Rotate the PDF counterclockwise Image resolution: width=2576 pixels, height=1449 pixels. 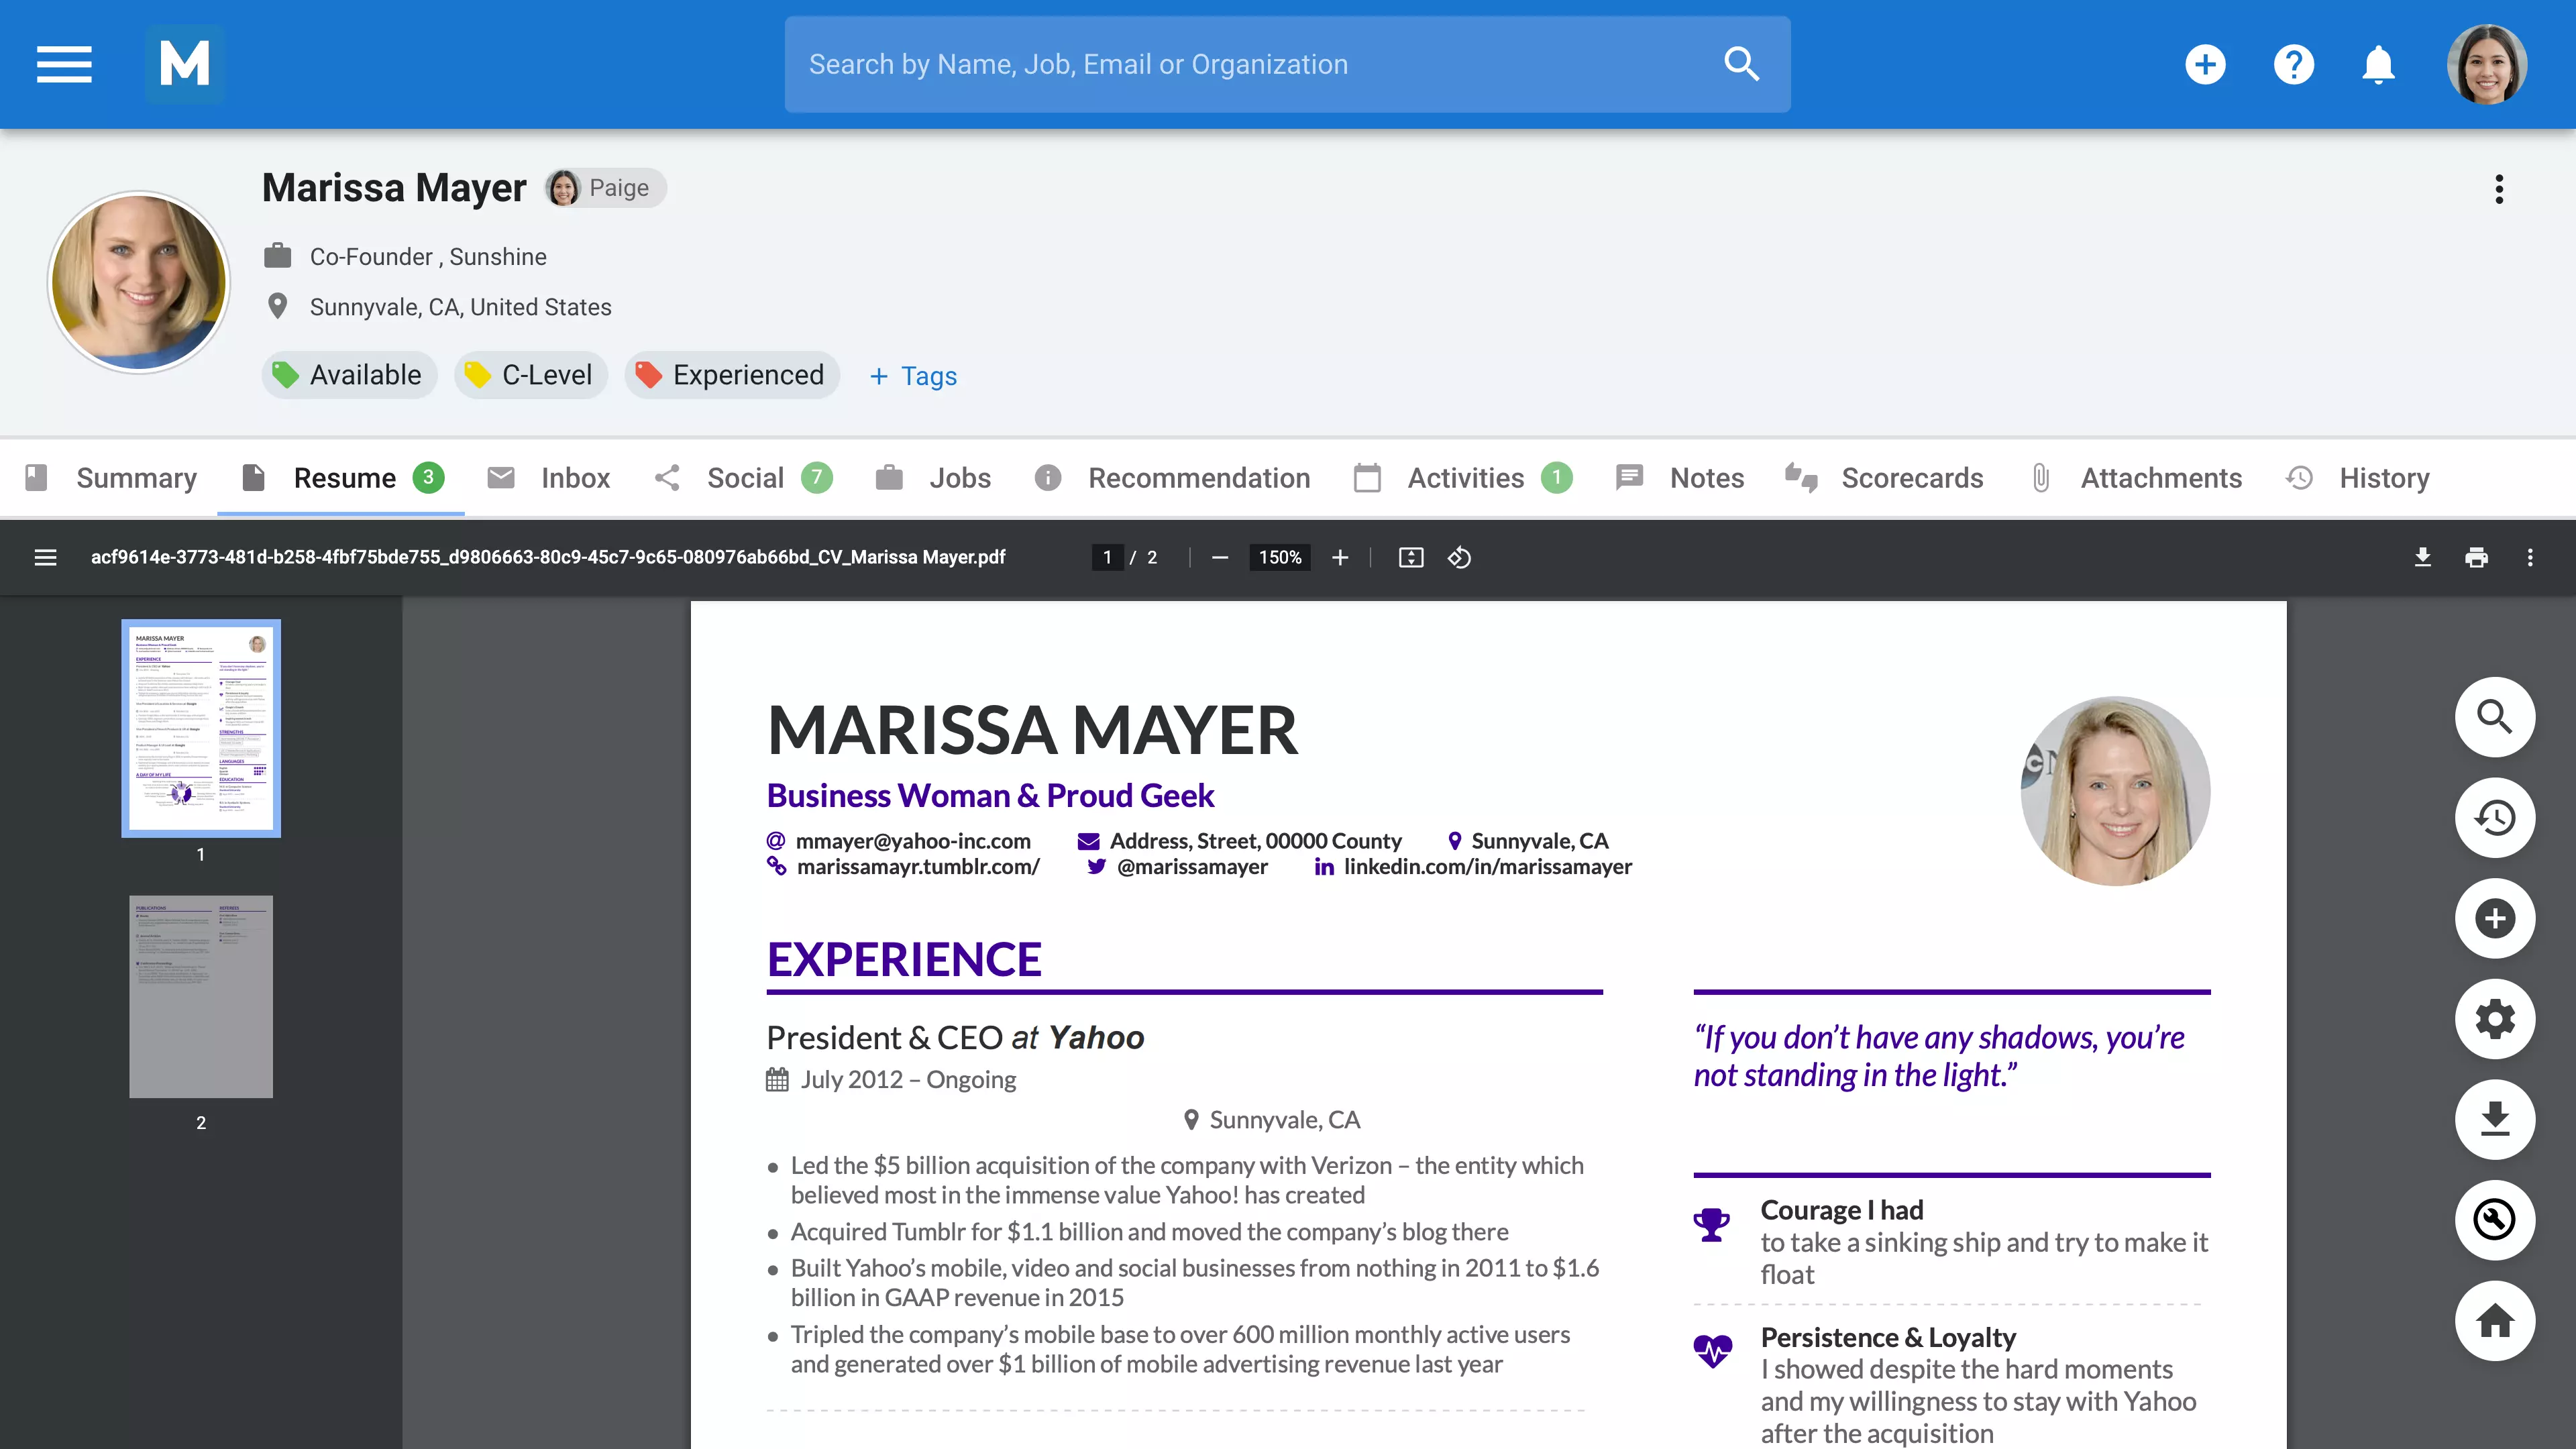(x=1459, y=557)
